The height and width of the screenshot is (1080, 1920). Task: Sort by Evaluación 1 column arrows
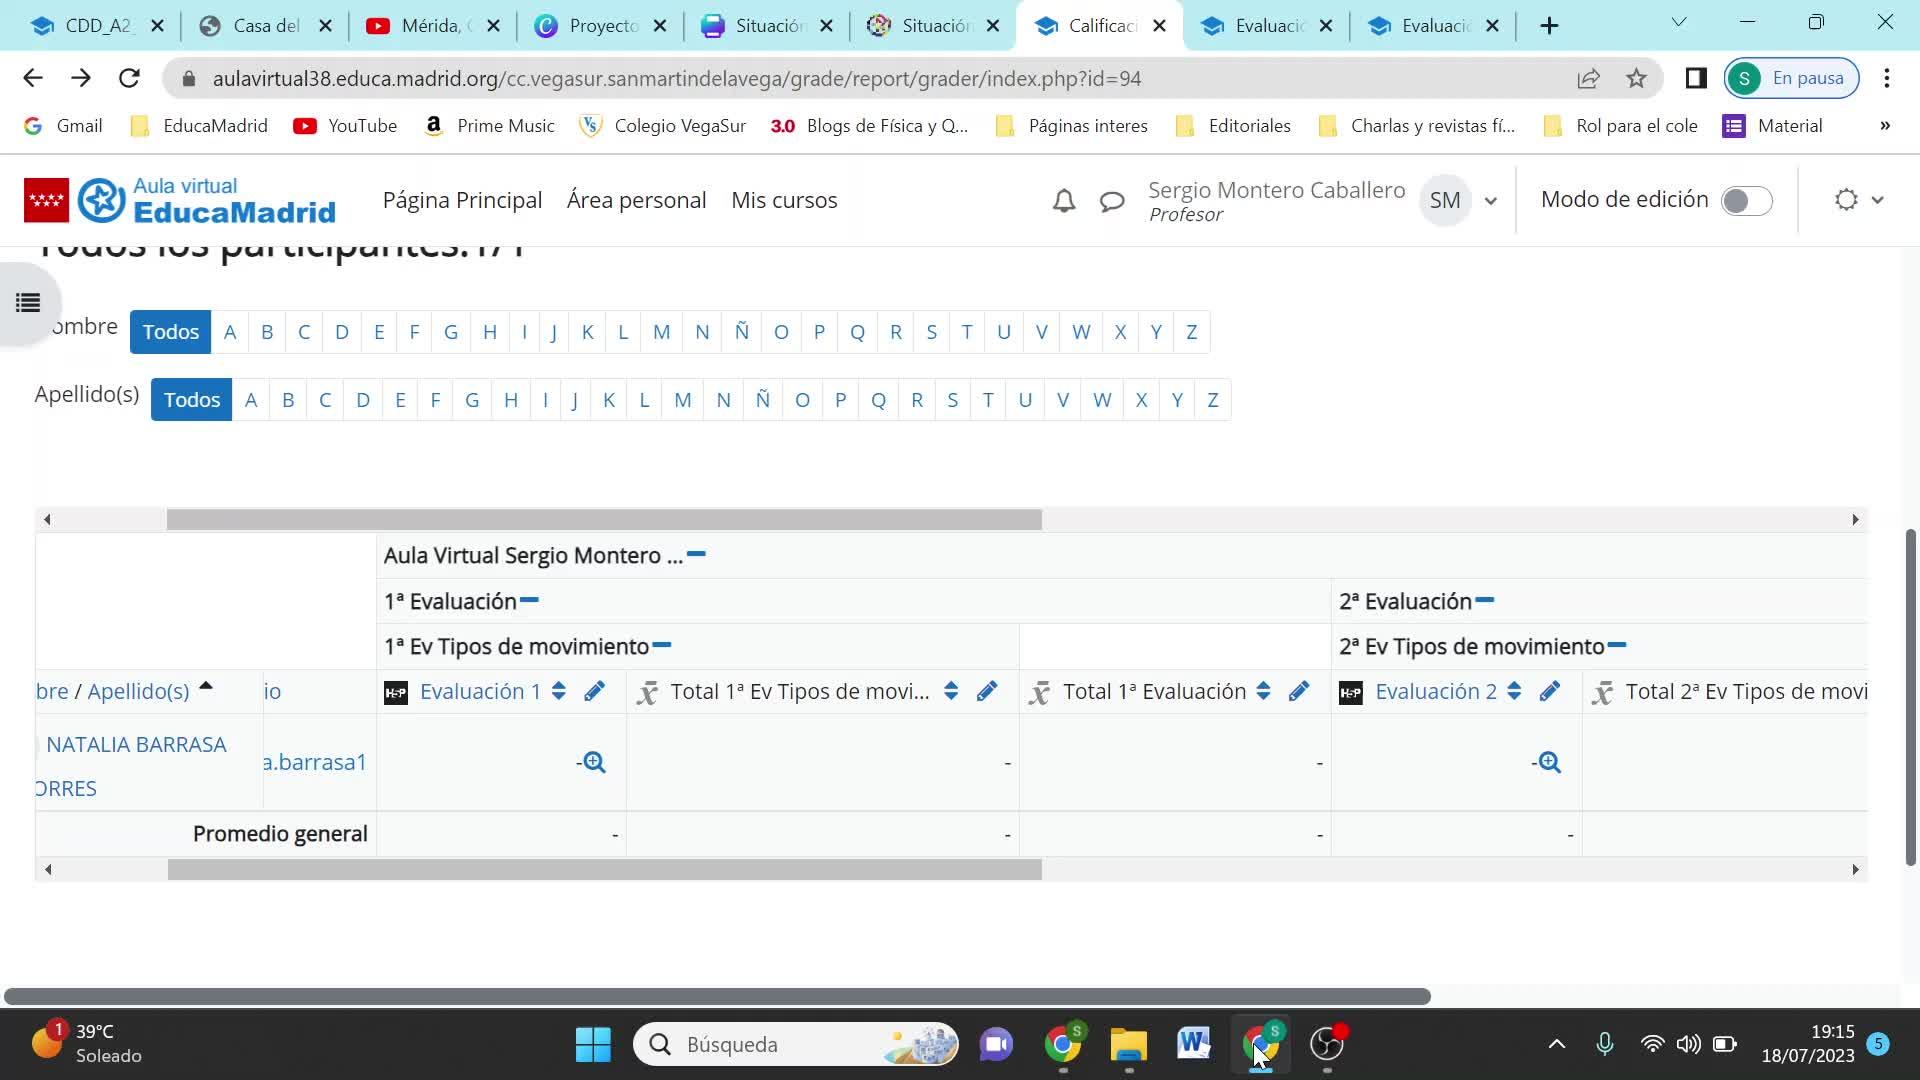point(559,691)
